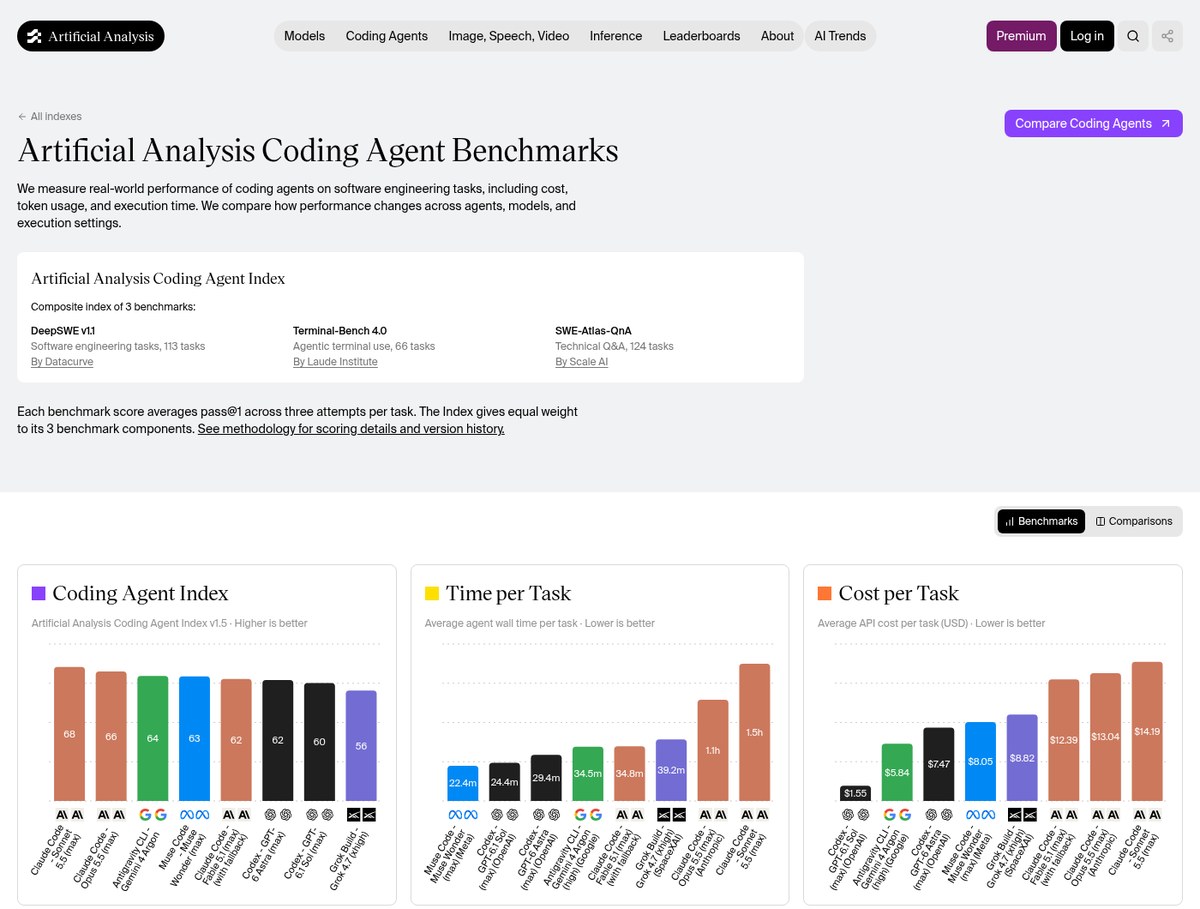
Task: Click the bar showing score 68
Action: click(69, 734)
